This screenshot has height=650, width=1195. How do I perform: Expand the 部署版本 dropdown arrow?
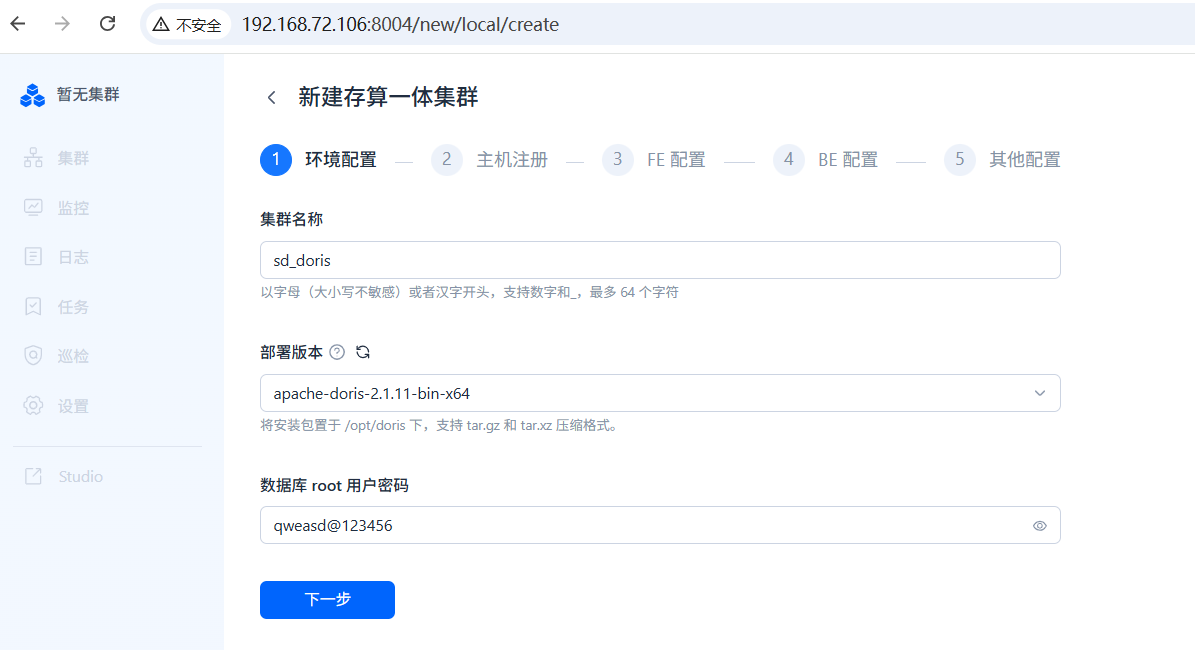click(x=1040, y=393)
